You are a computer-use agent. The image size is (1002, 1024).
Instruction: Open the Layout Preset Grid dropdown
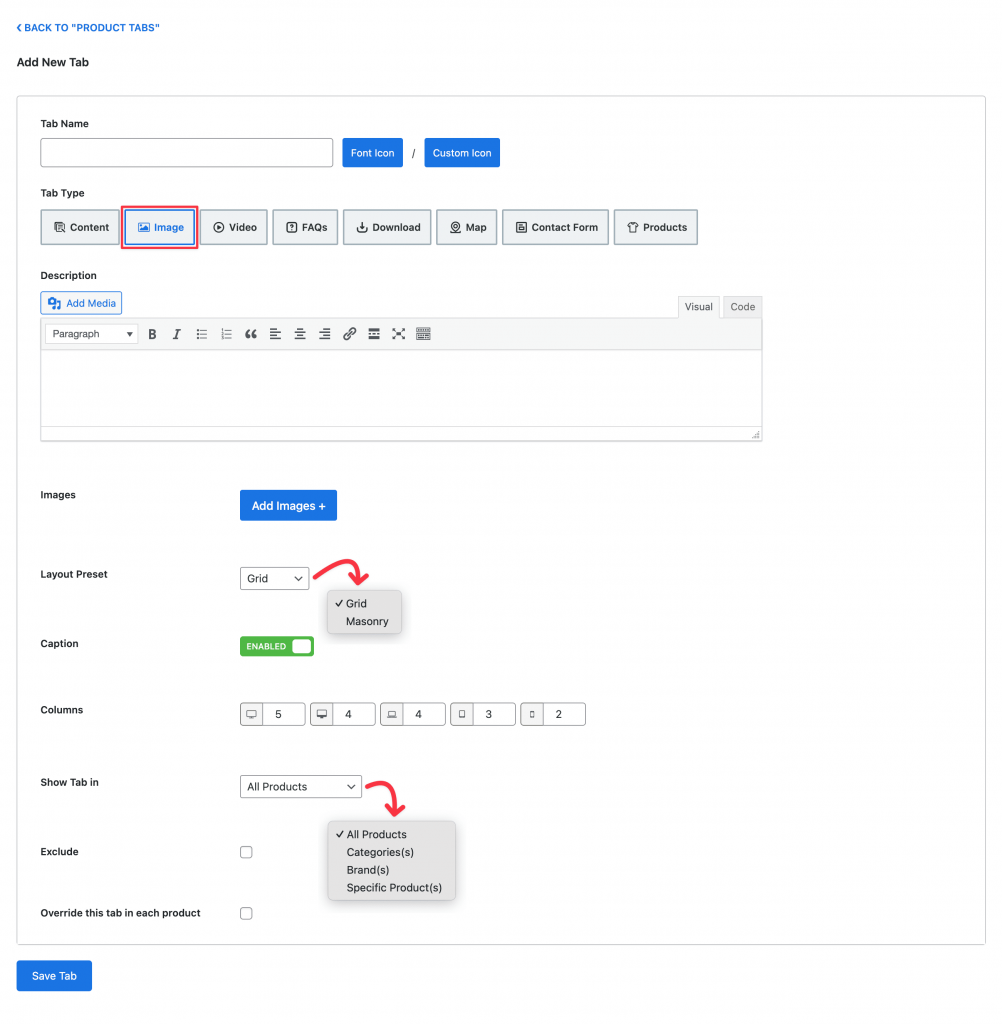(274, 579)
